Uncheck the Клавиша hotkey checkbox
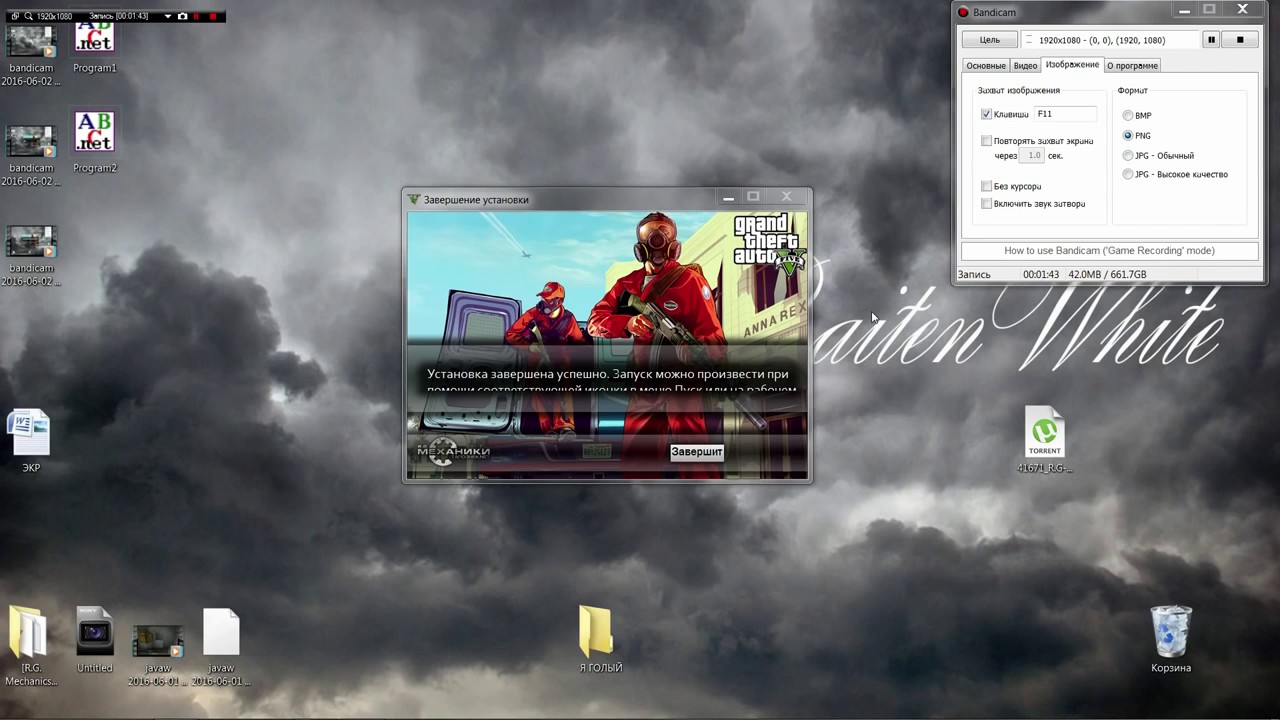1280x720 pixels. pos(987,115)
